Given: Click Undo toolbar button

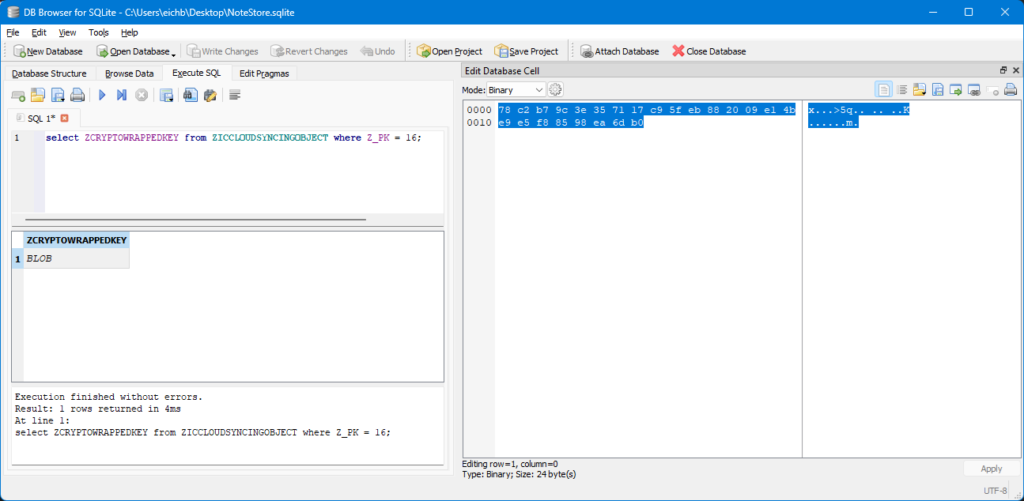Looking at the screenshot, I should pos(377,51).
